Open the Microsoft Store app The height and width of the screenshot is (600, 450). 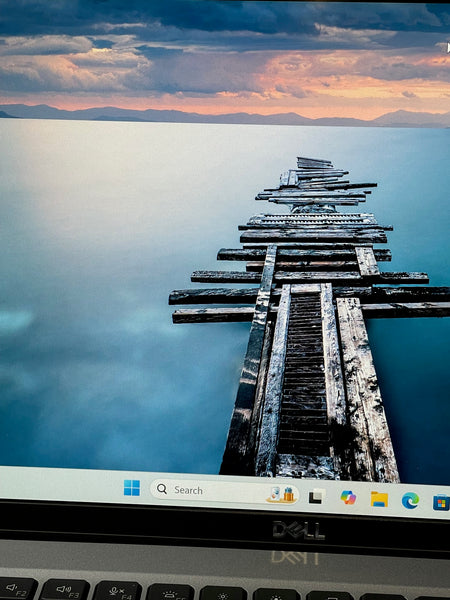[441, 502]
